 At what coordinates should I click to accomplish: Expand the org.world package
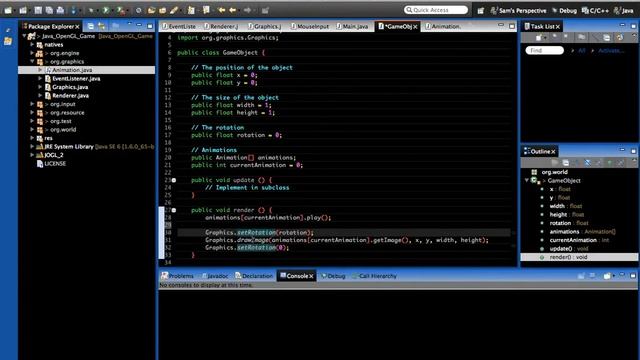click(x=32, y=130)
